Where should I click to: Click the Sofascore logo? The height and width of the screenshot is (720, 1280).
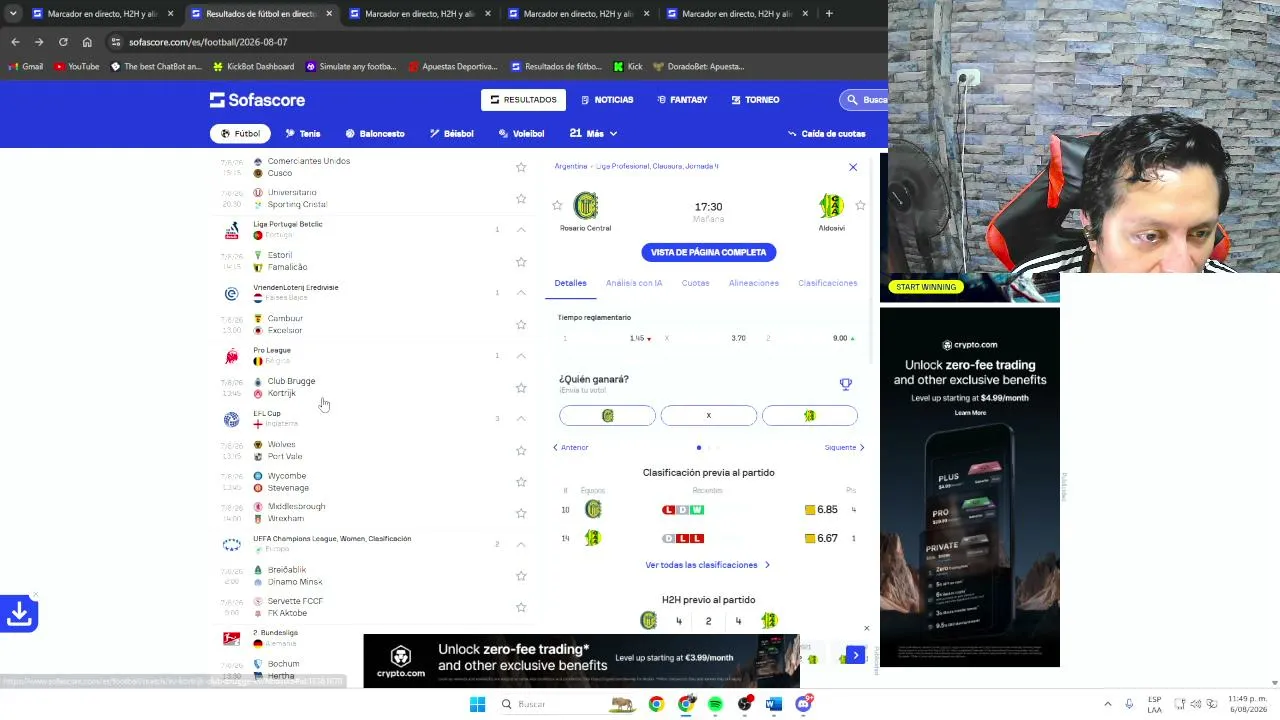coord(257,100)
